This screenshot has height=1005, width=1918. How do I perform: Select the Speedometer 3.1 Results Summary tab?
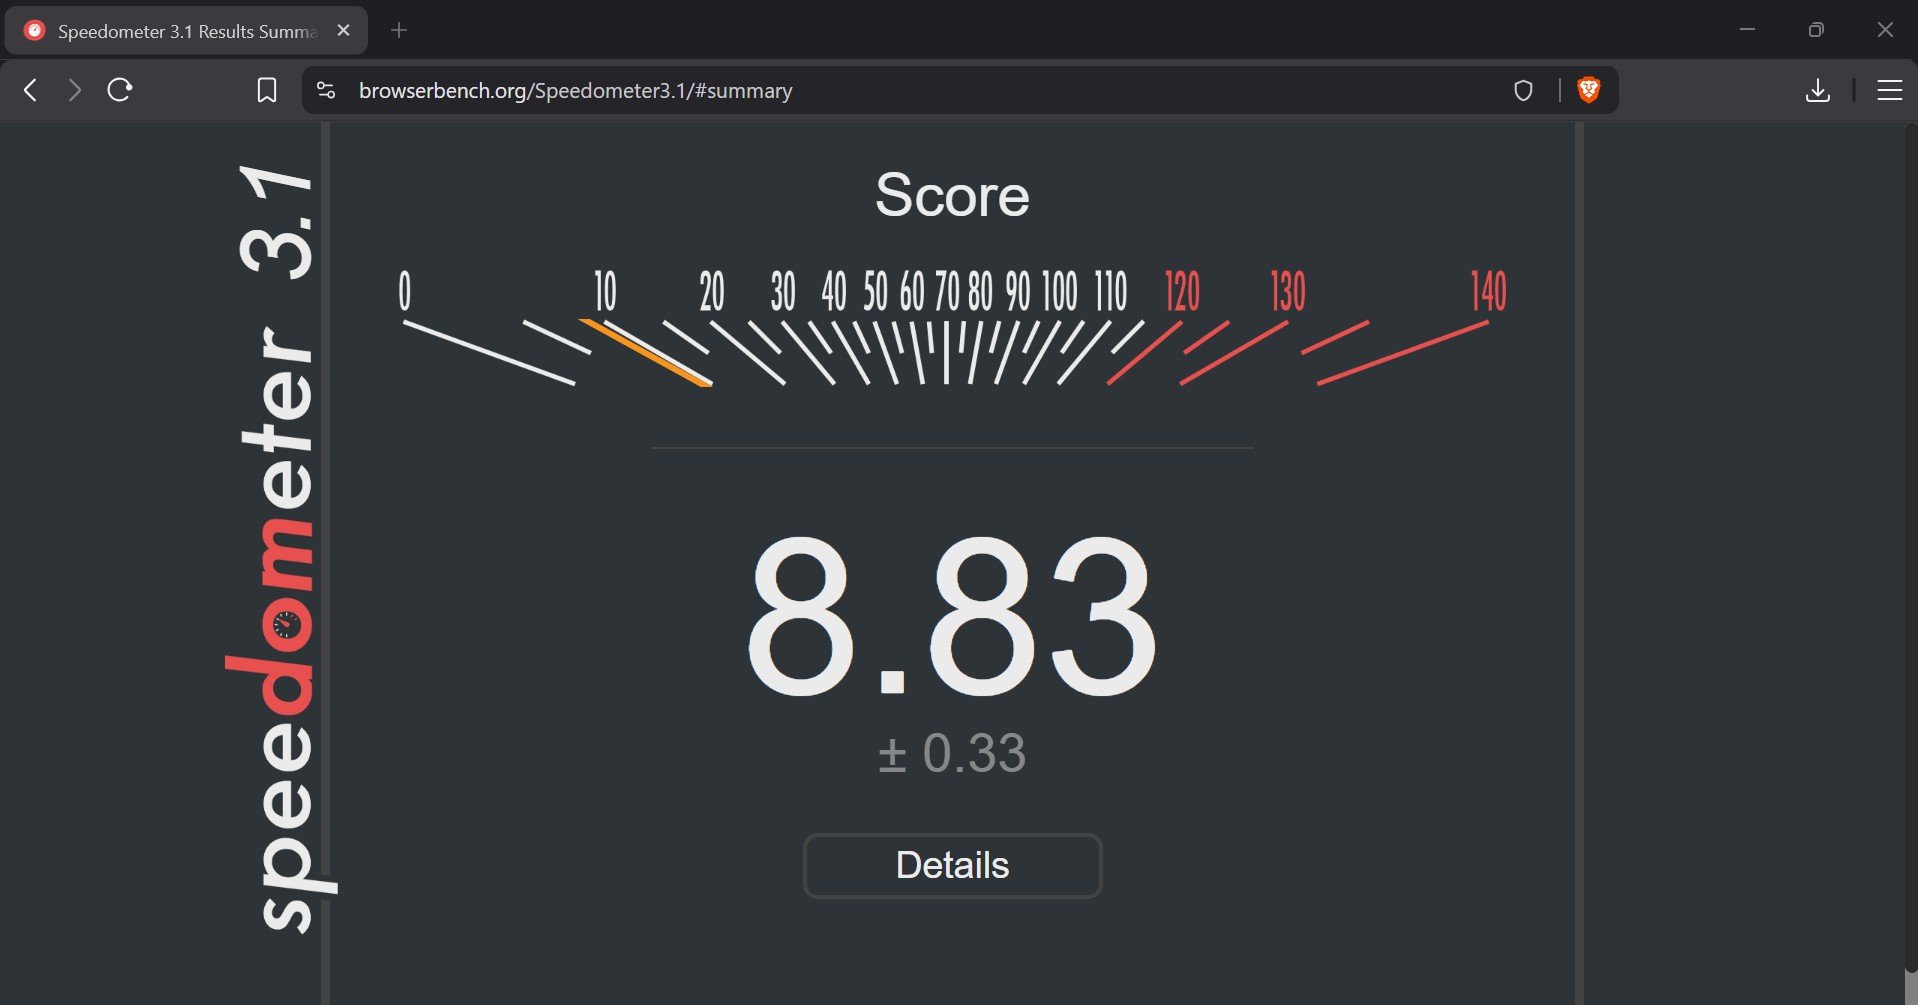186,31
